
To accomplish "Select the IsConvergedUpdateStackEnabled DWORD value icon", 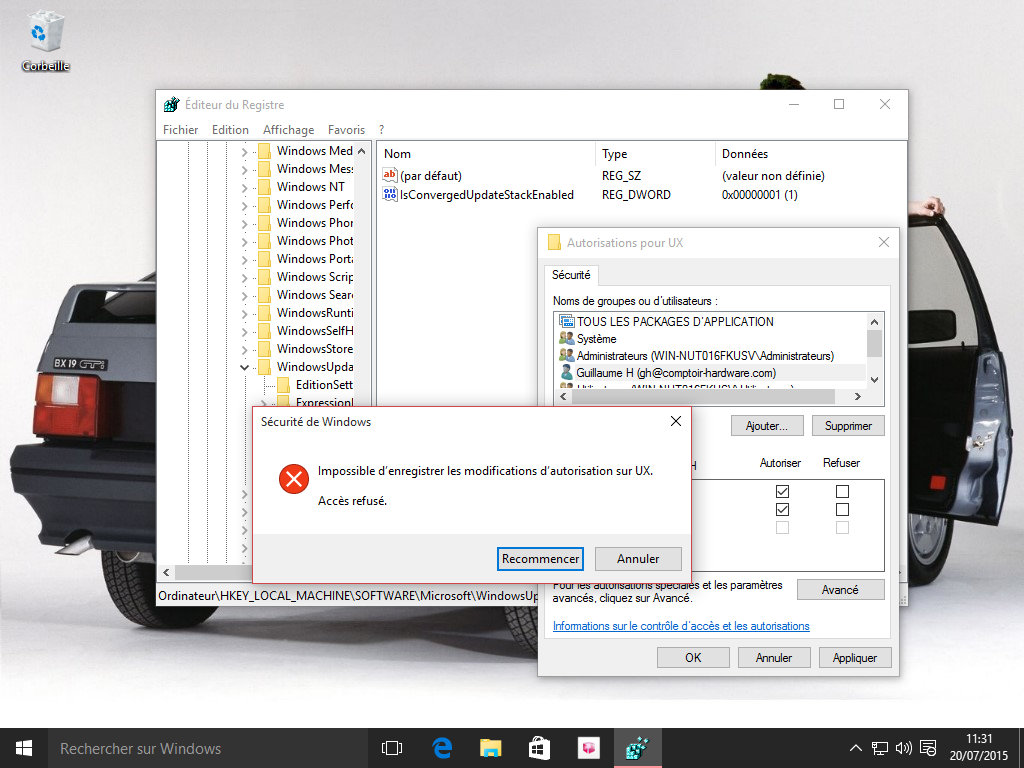I will tap(390, 195).
